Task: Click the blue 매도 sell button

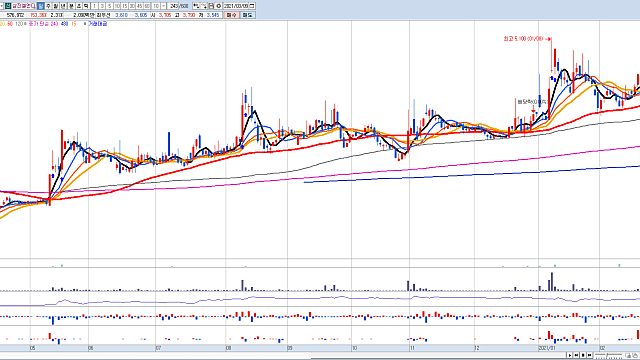Action: pos(247,15)
